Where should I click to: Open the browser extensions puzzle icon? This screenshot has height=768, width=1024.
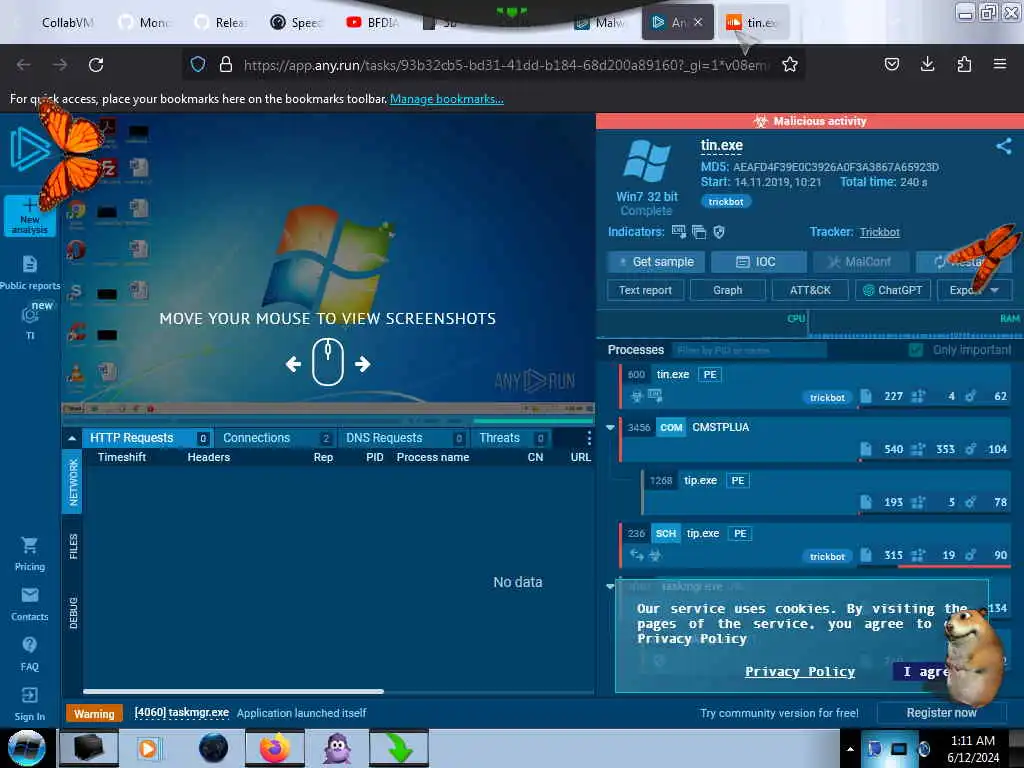coord(964,64)
